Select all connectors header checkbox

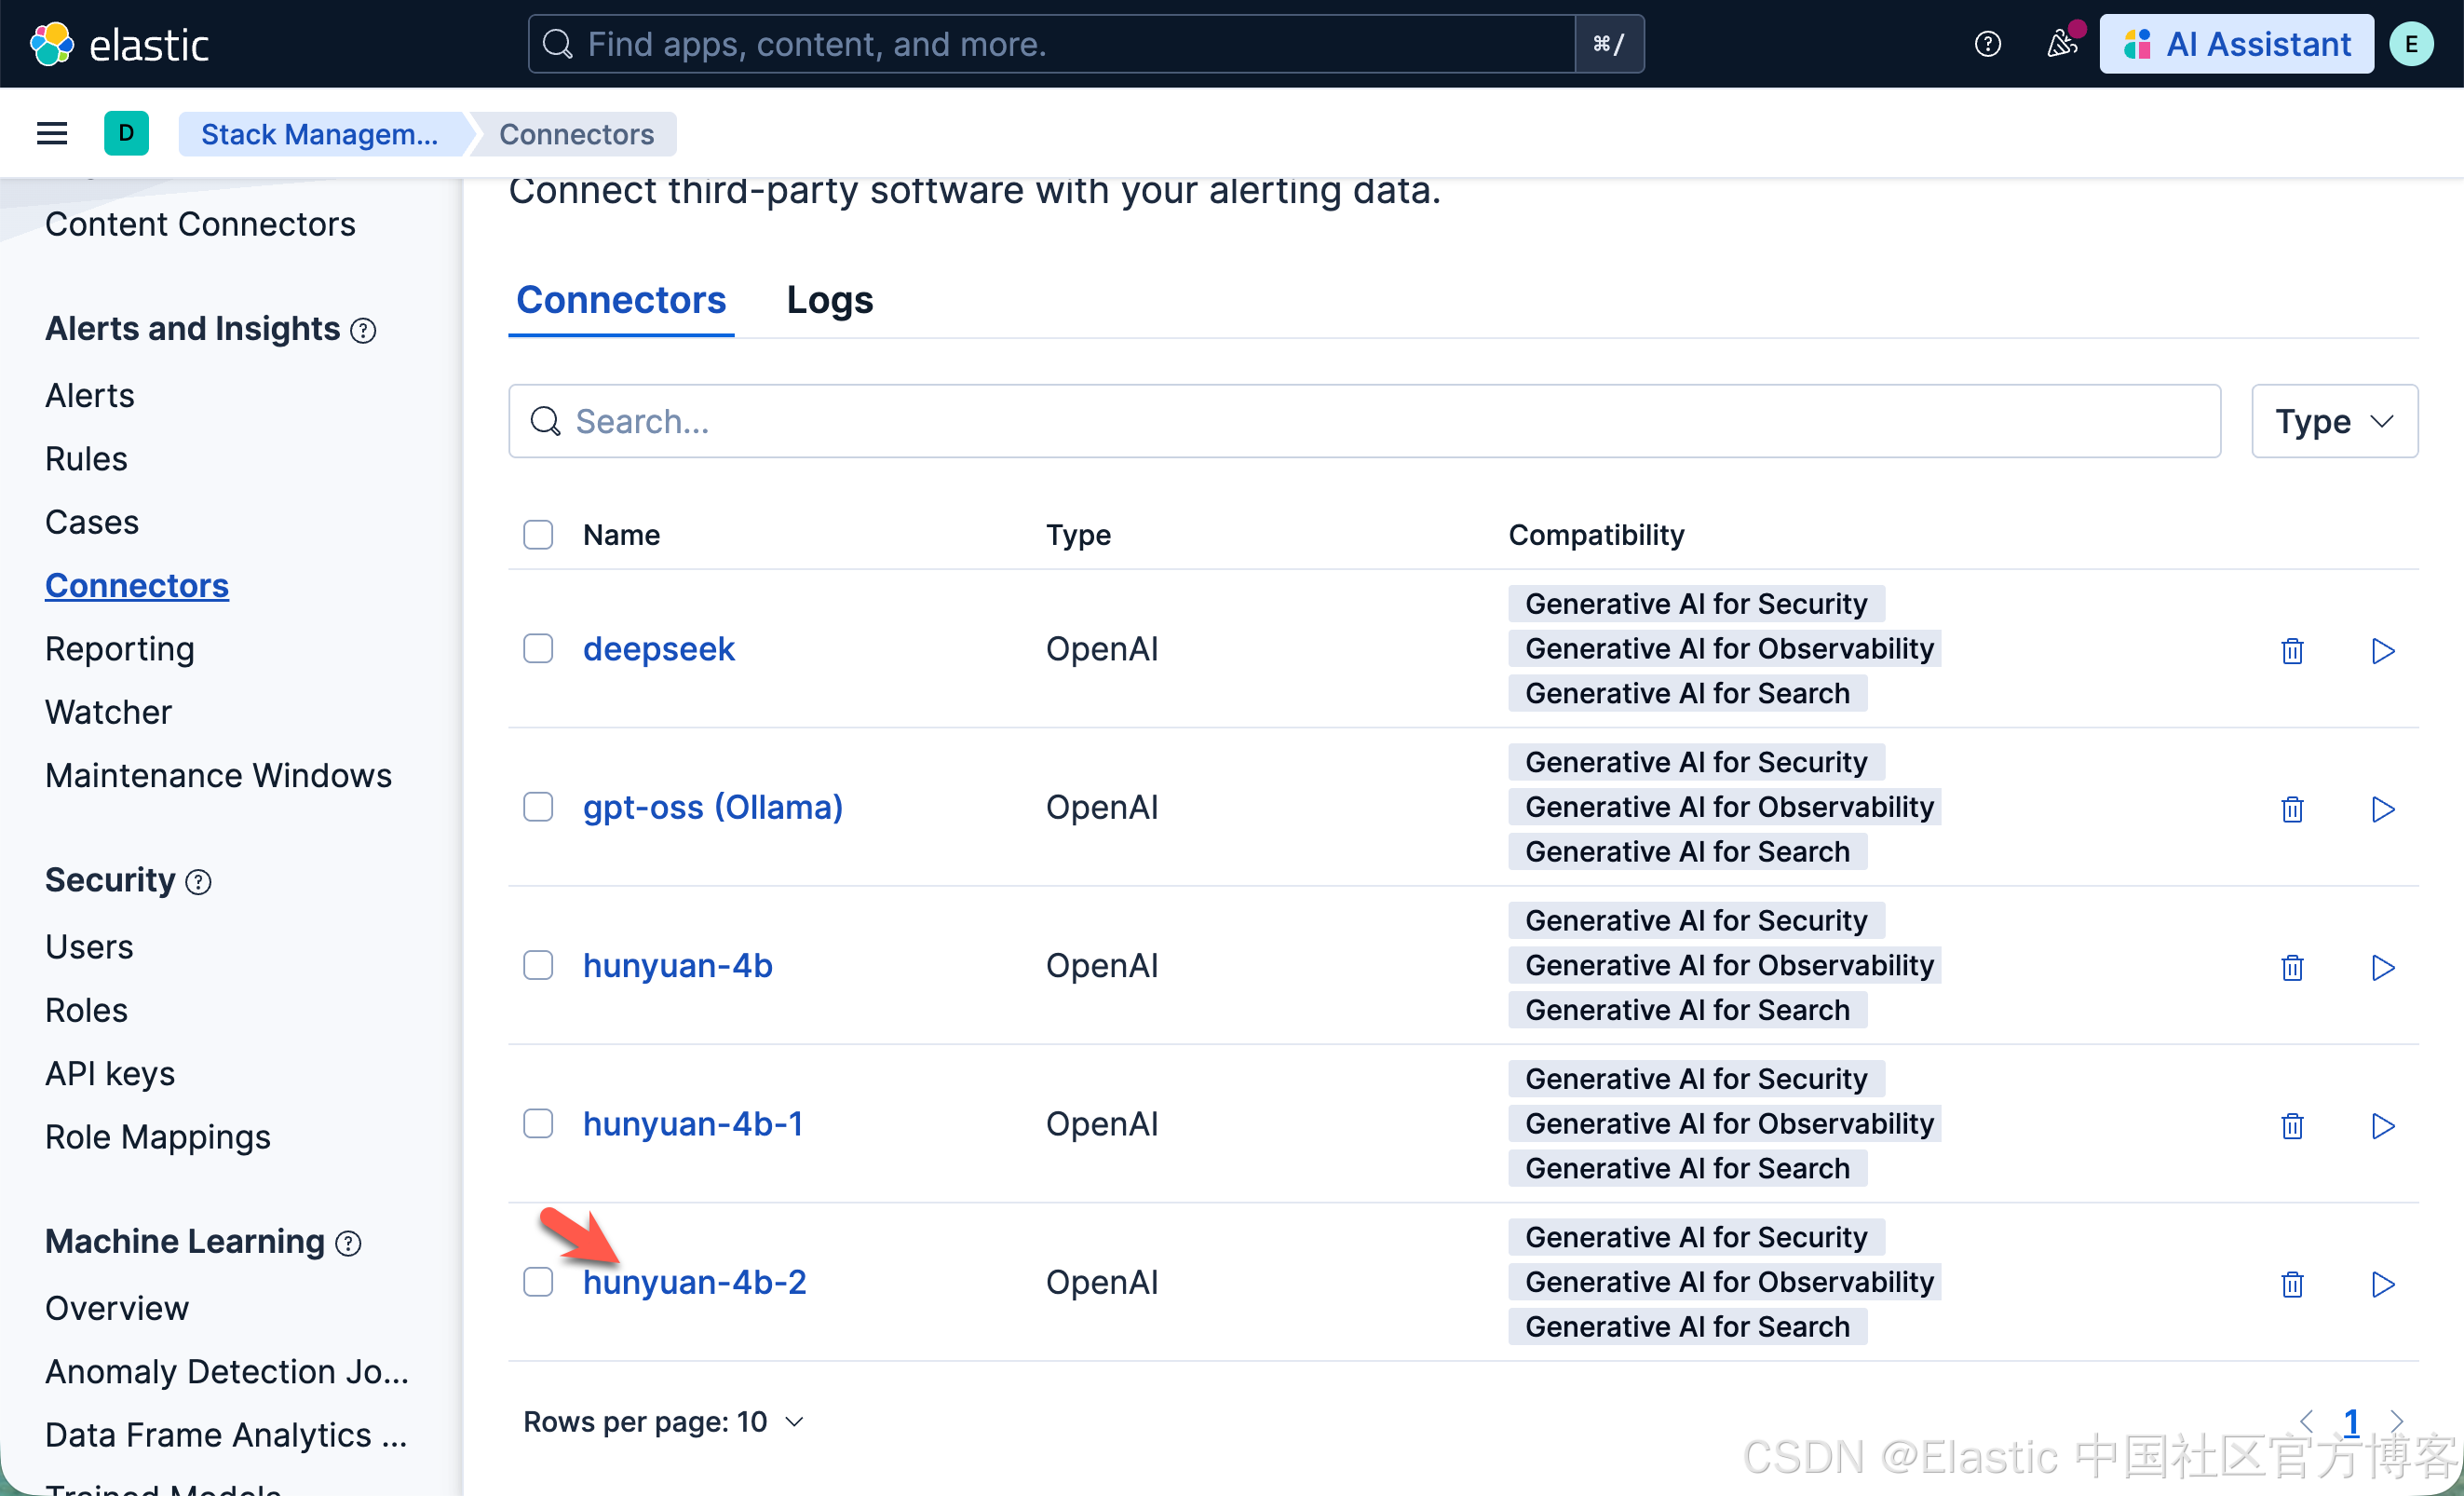[538, 535]
